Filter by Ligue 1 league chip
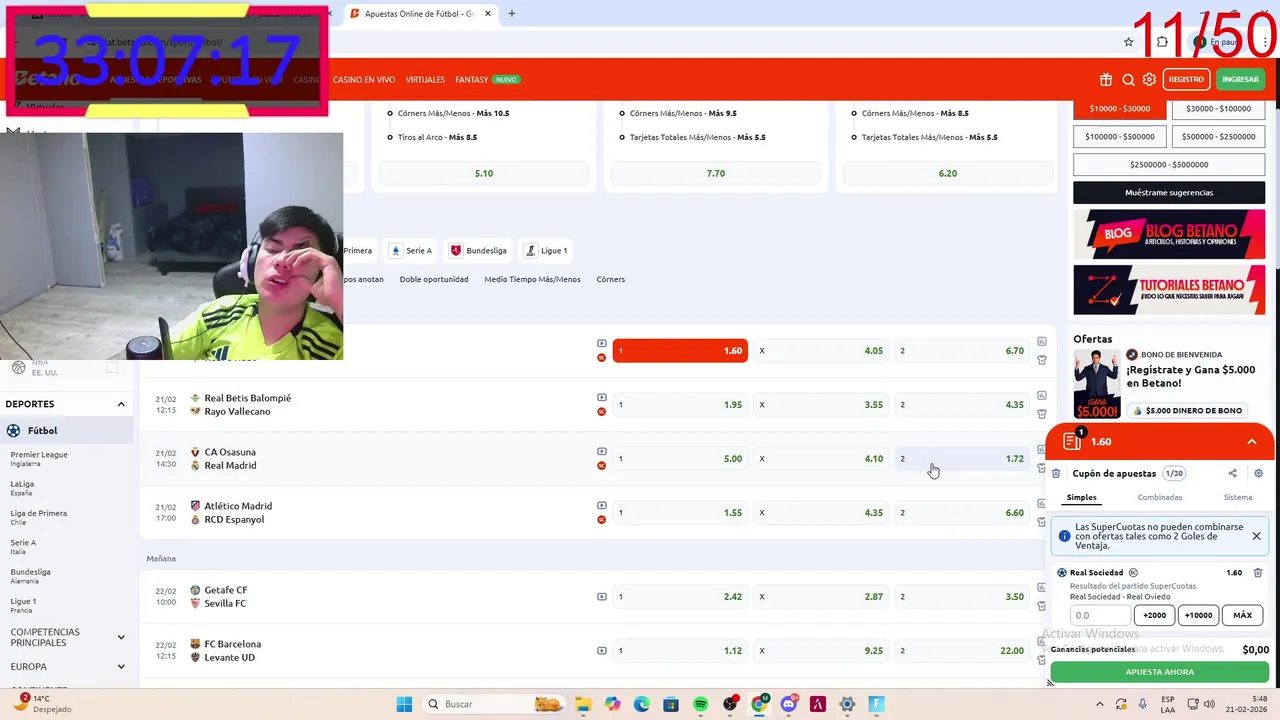Screen dimensions: 1280x720 pyautogui.click(x=547, y=250)
